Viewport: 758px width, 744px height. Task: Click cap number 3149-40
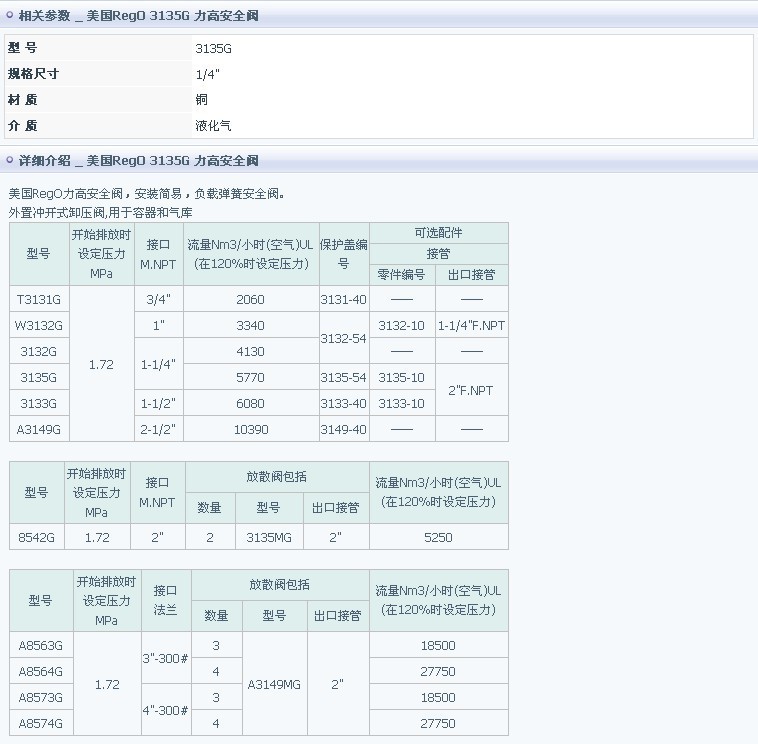344,429
